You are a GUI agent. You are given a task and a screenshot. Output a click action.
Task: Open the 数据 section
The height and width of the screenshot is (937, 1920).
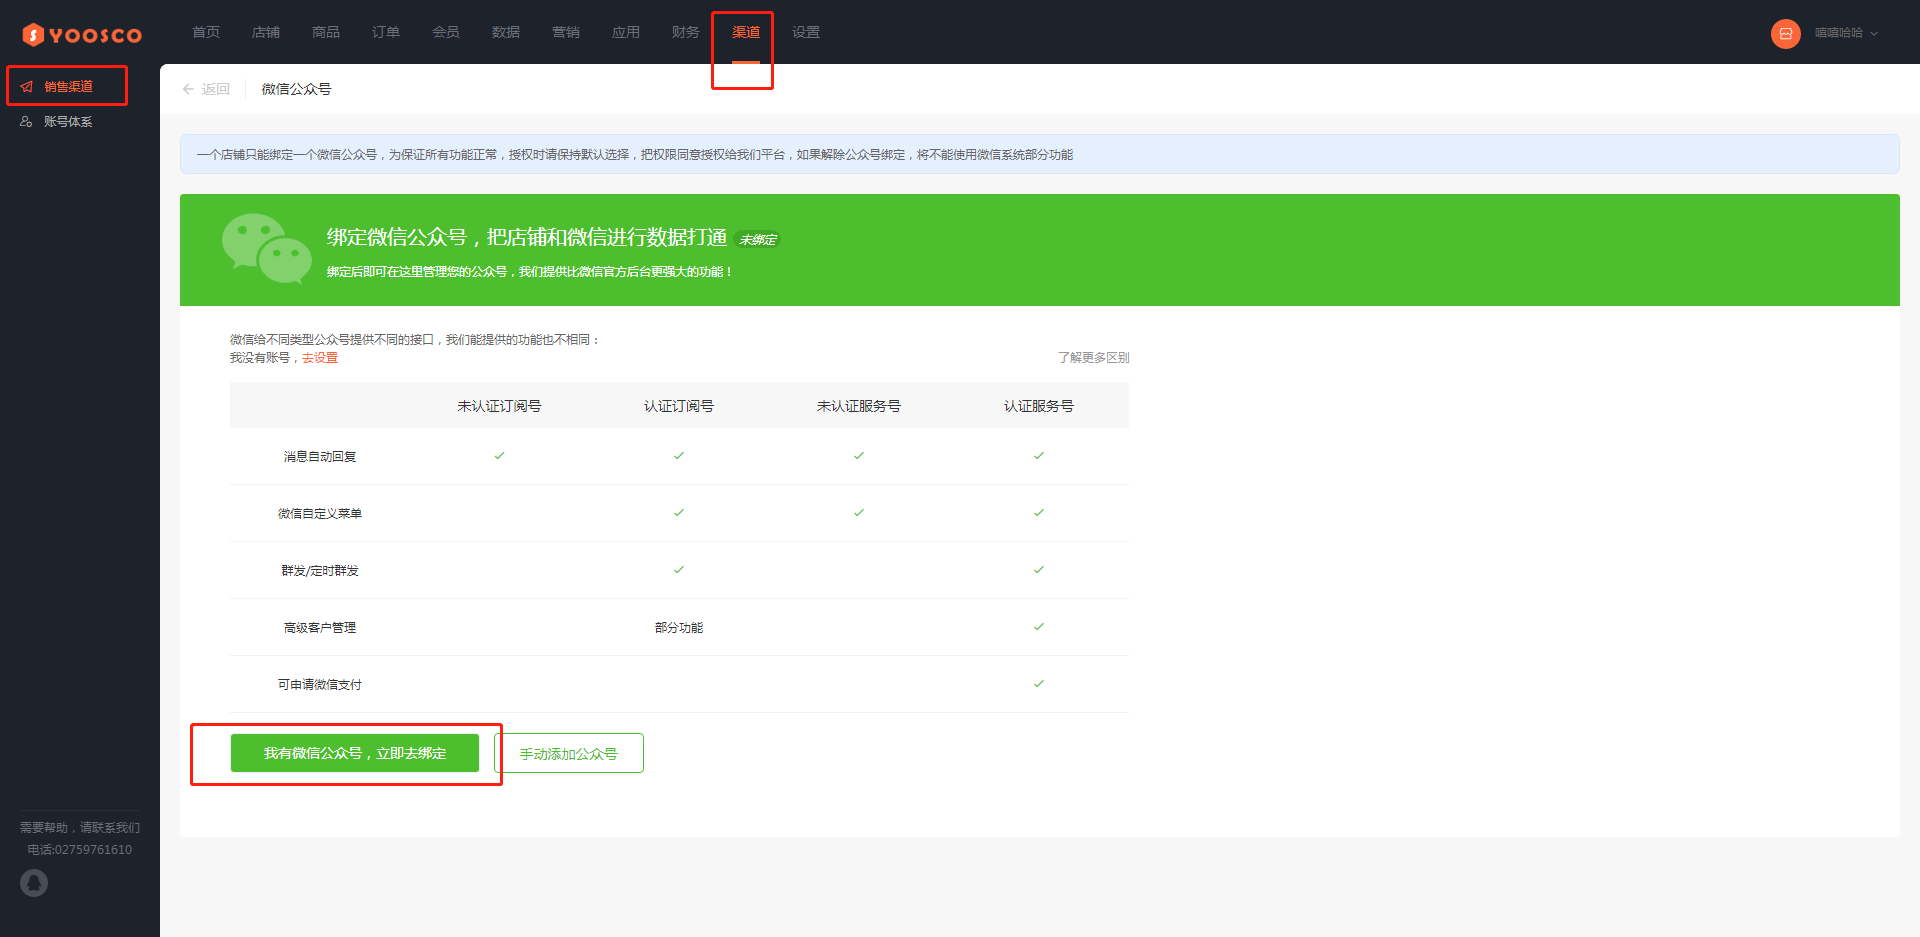(506, 32)
